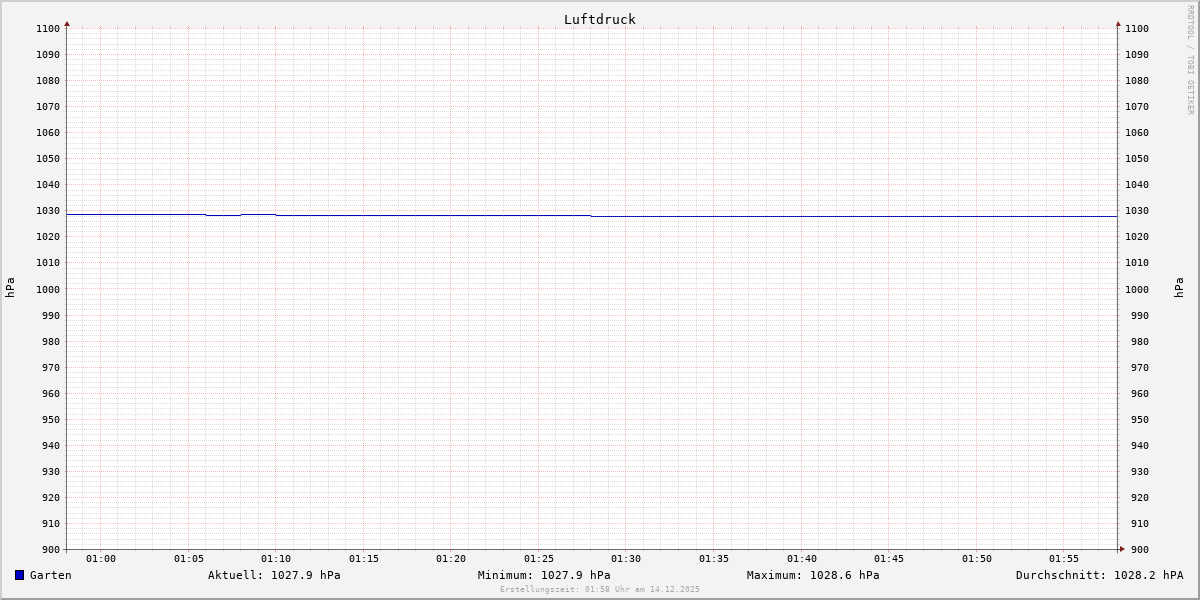Click the right hPa axis unit label

click(1179, 288)
